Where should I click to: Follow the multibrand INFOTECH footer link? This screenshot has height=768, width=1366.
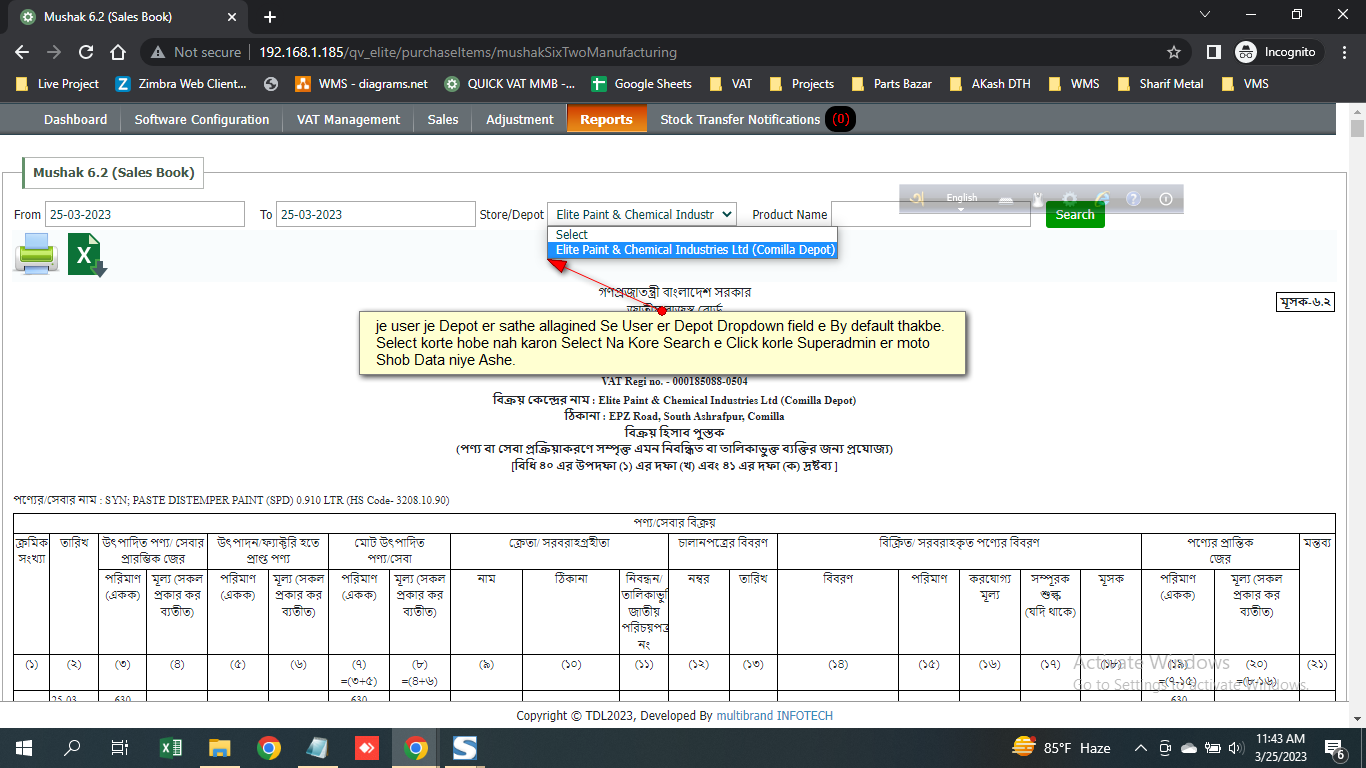click(x=774, y=716)
